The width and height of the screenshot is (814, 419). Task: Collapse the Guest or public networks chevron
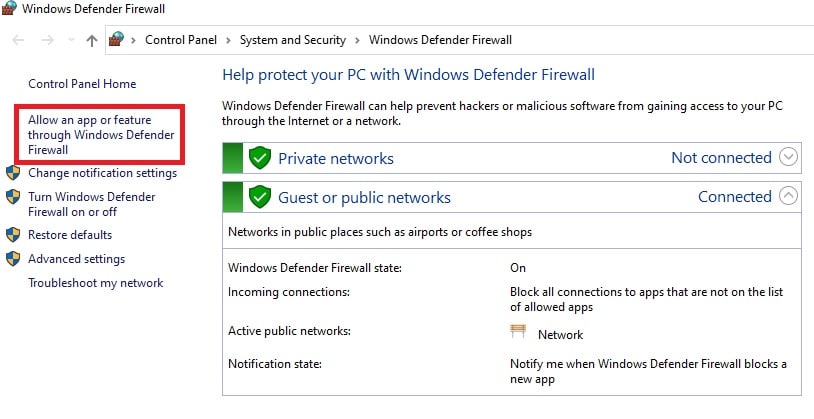tap(789, 197)
